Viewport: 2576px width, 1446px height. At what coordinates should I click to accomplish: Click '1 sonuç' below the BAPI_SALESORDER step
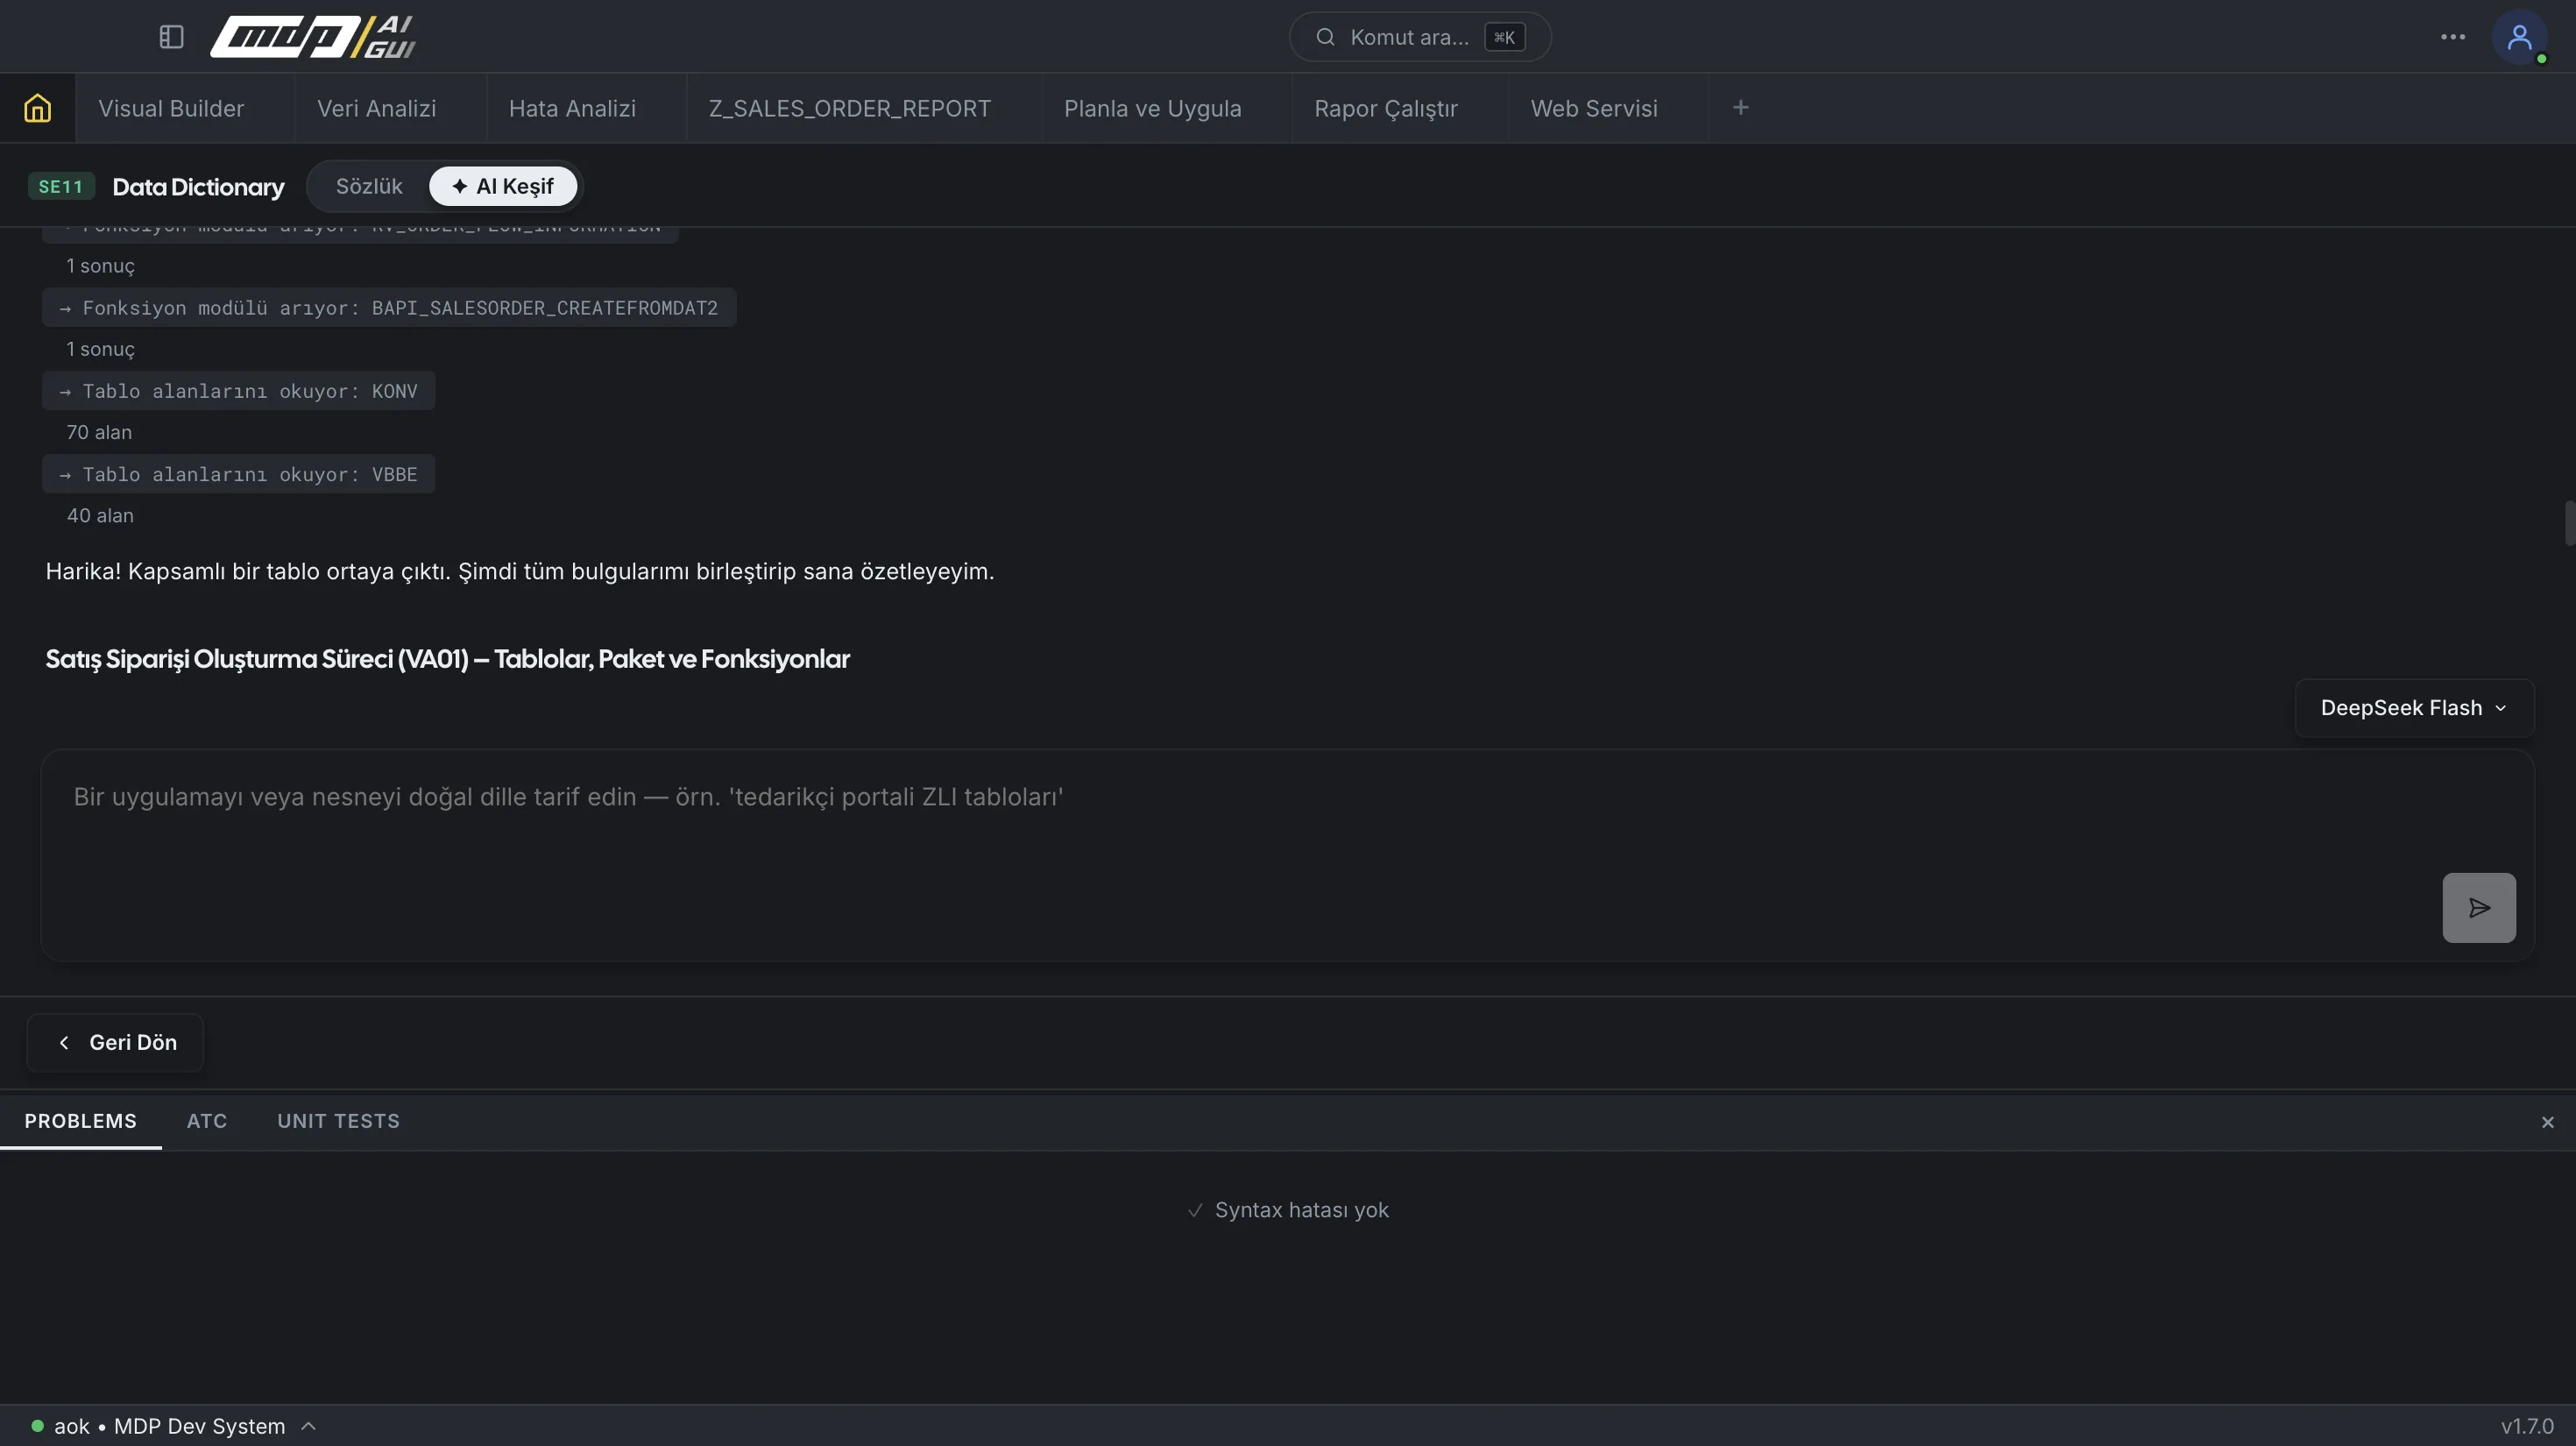click(100, 349)
